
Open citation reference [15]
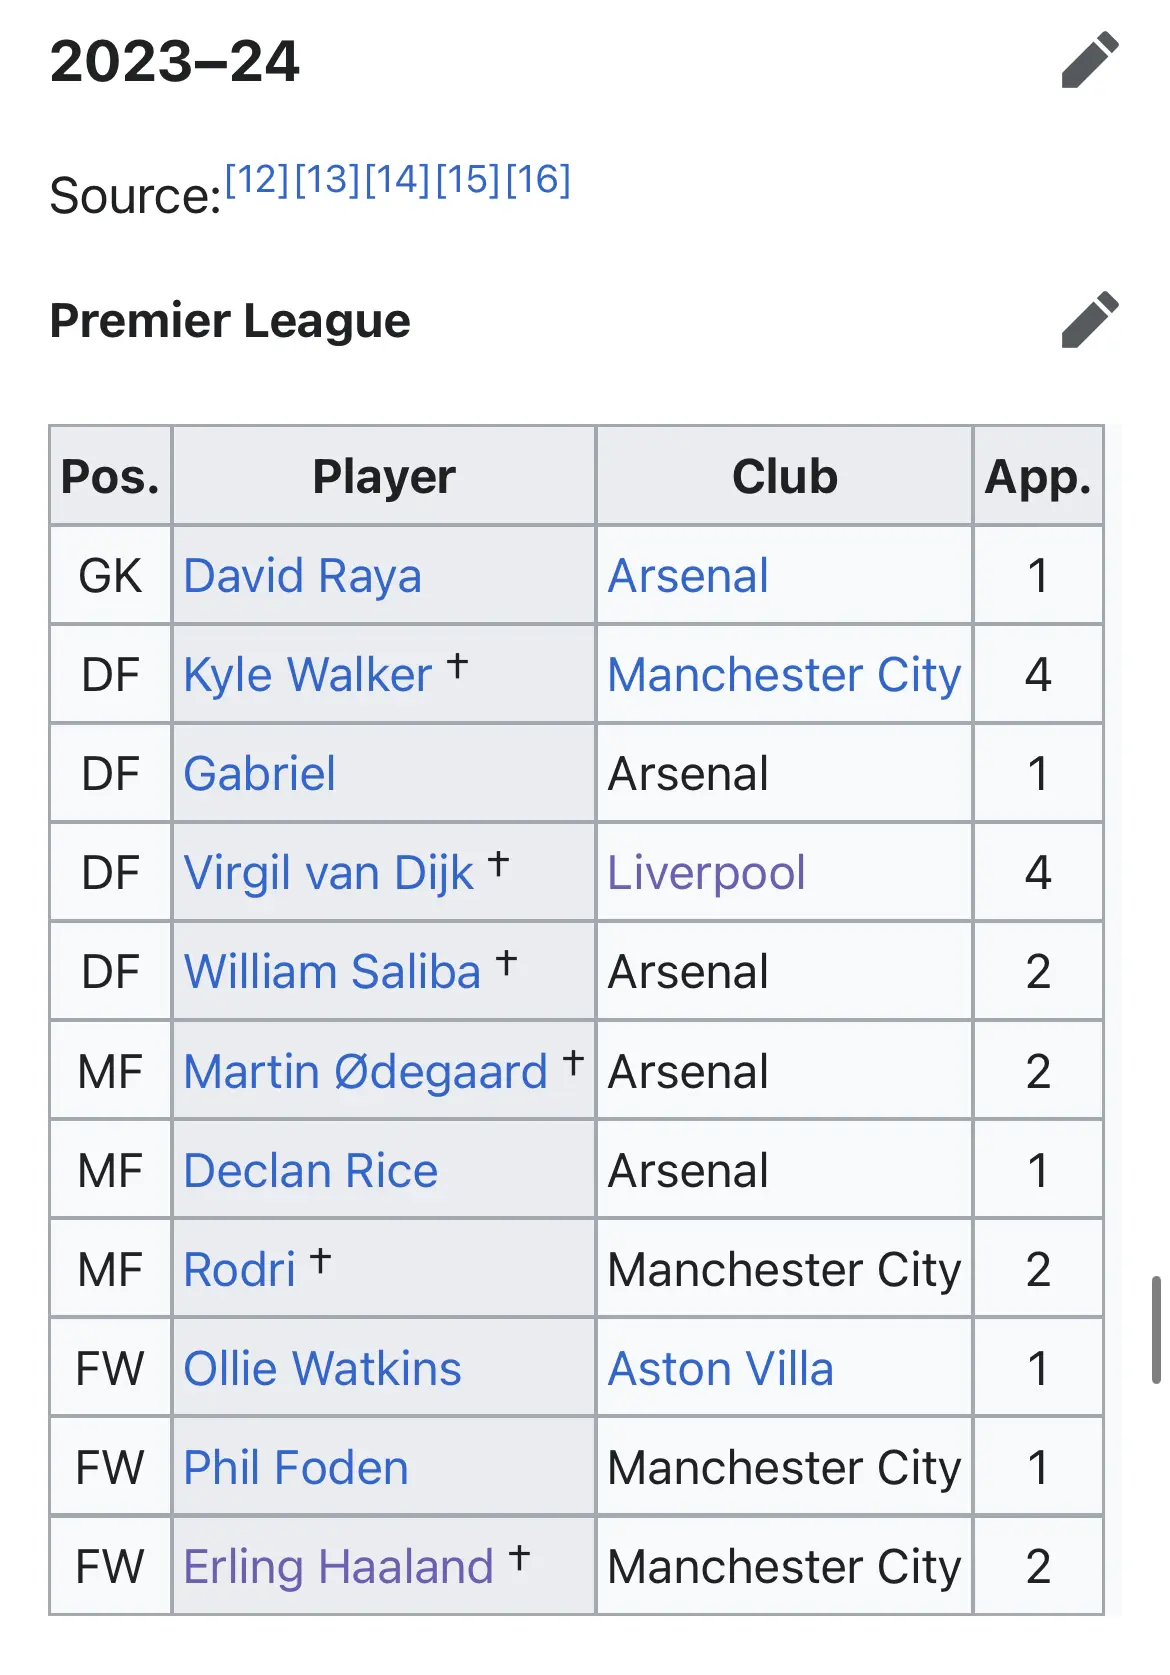tap(467, 179)
